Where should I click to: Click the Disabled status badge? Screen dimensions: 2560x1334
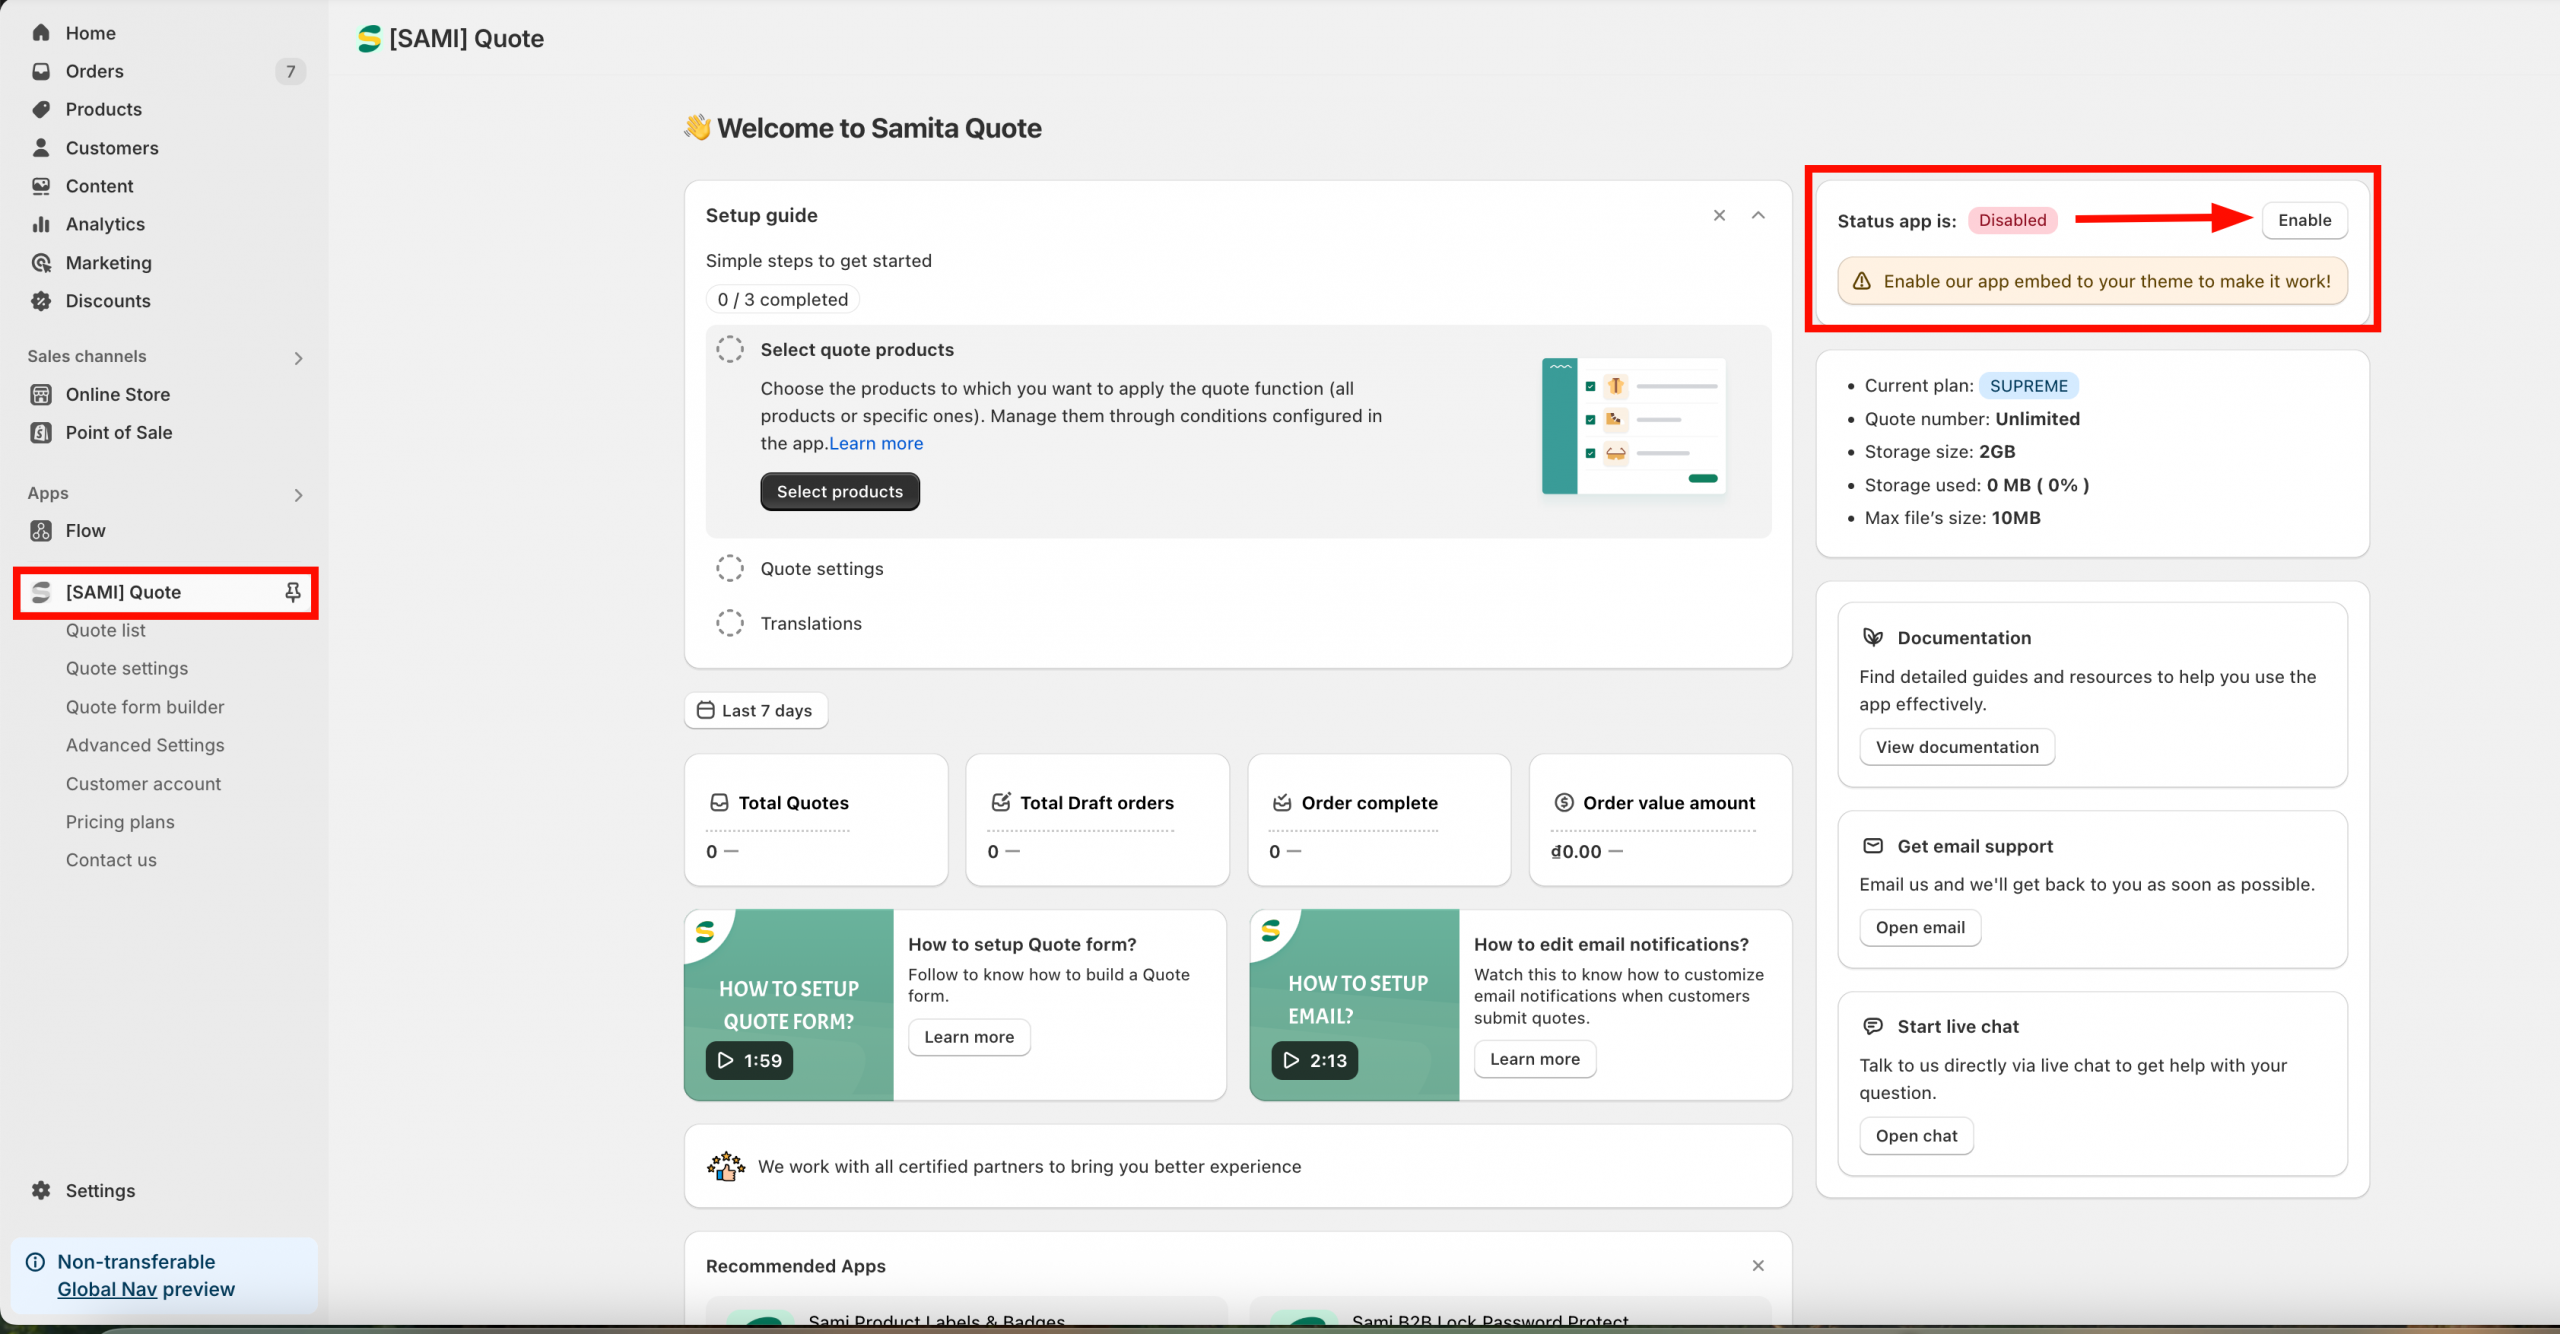tap(2012, 220)
